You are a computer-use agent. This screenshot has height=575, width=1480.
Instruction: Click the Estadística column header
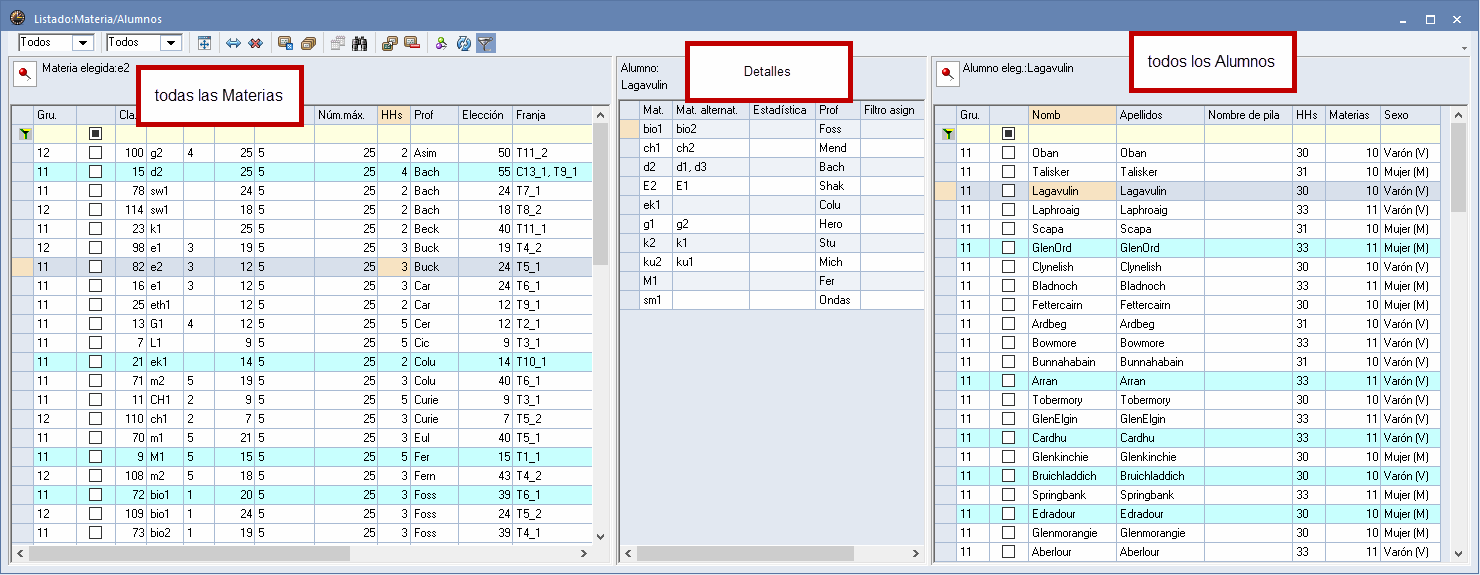[782, 110]
